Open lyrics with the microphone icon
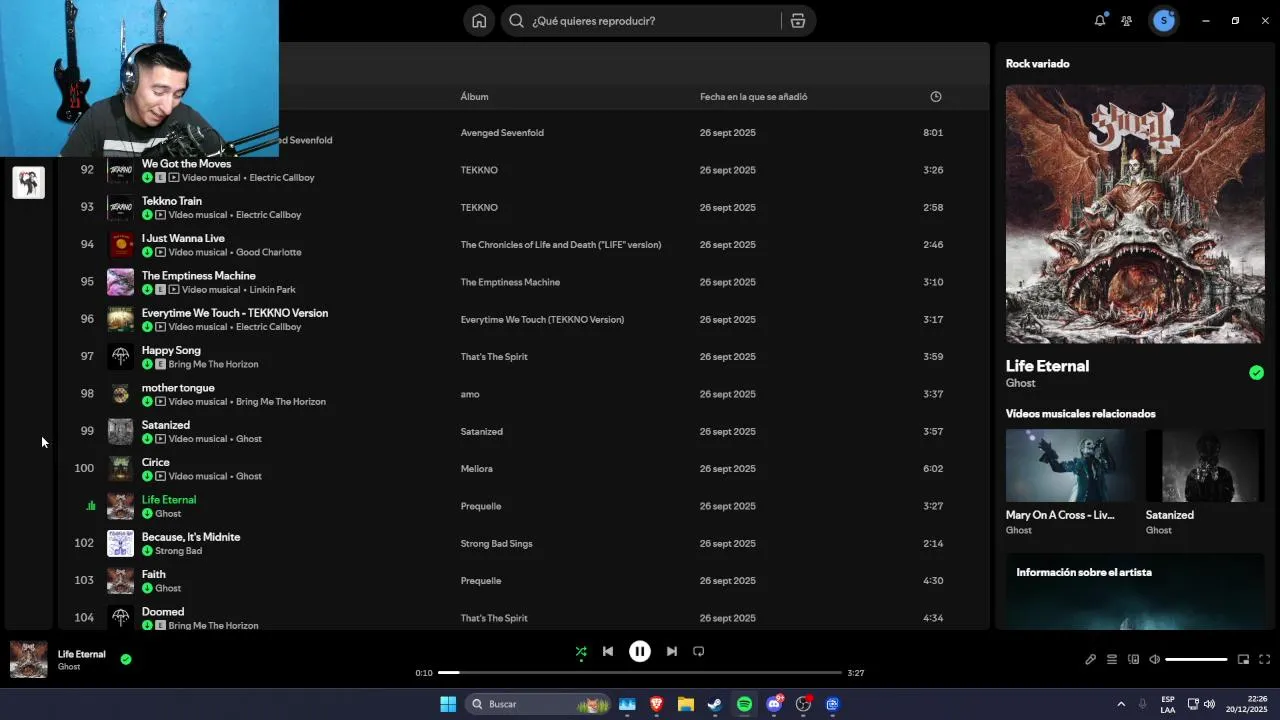Screen dimensions: 1280x720 [x=1091, y=659]
